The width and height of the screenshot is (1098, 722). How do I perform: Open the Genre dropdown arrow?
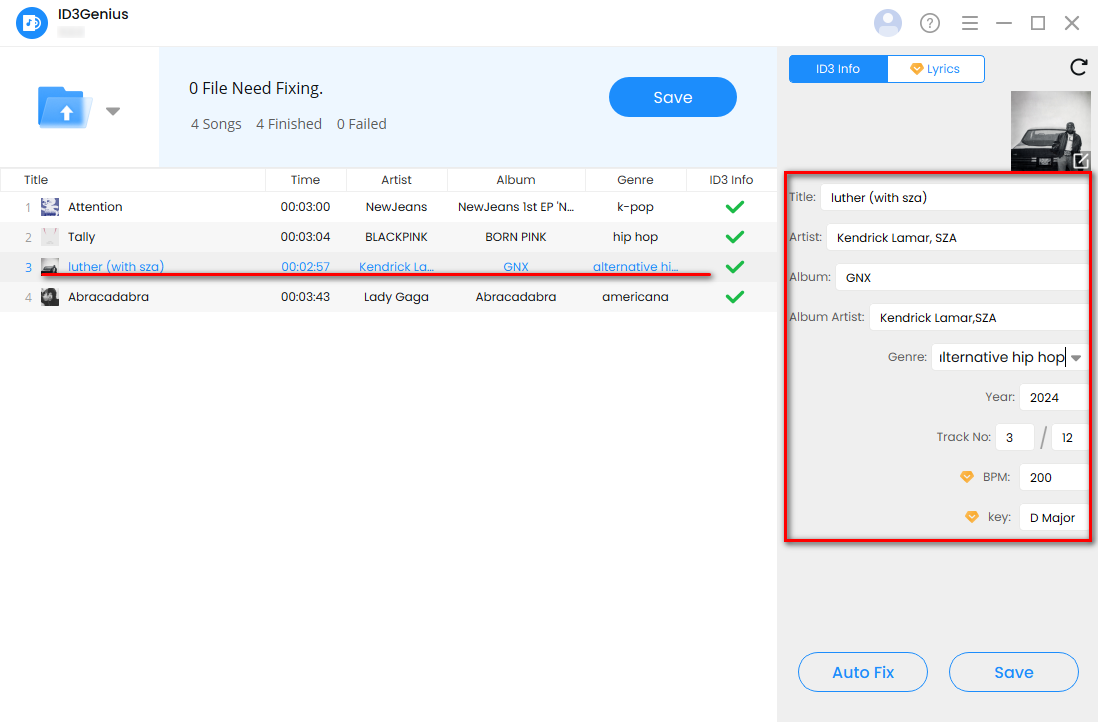click(1076, 358)
